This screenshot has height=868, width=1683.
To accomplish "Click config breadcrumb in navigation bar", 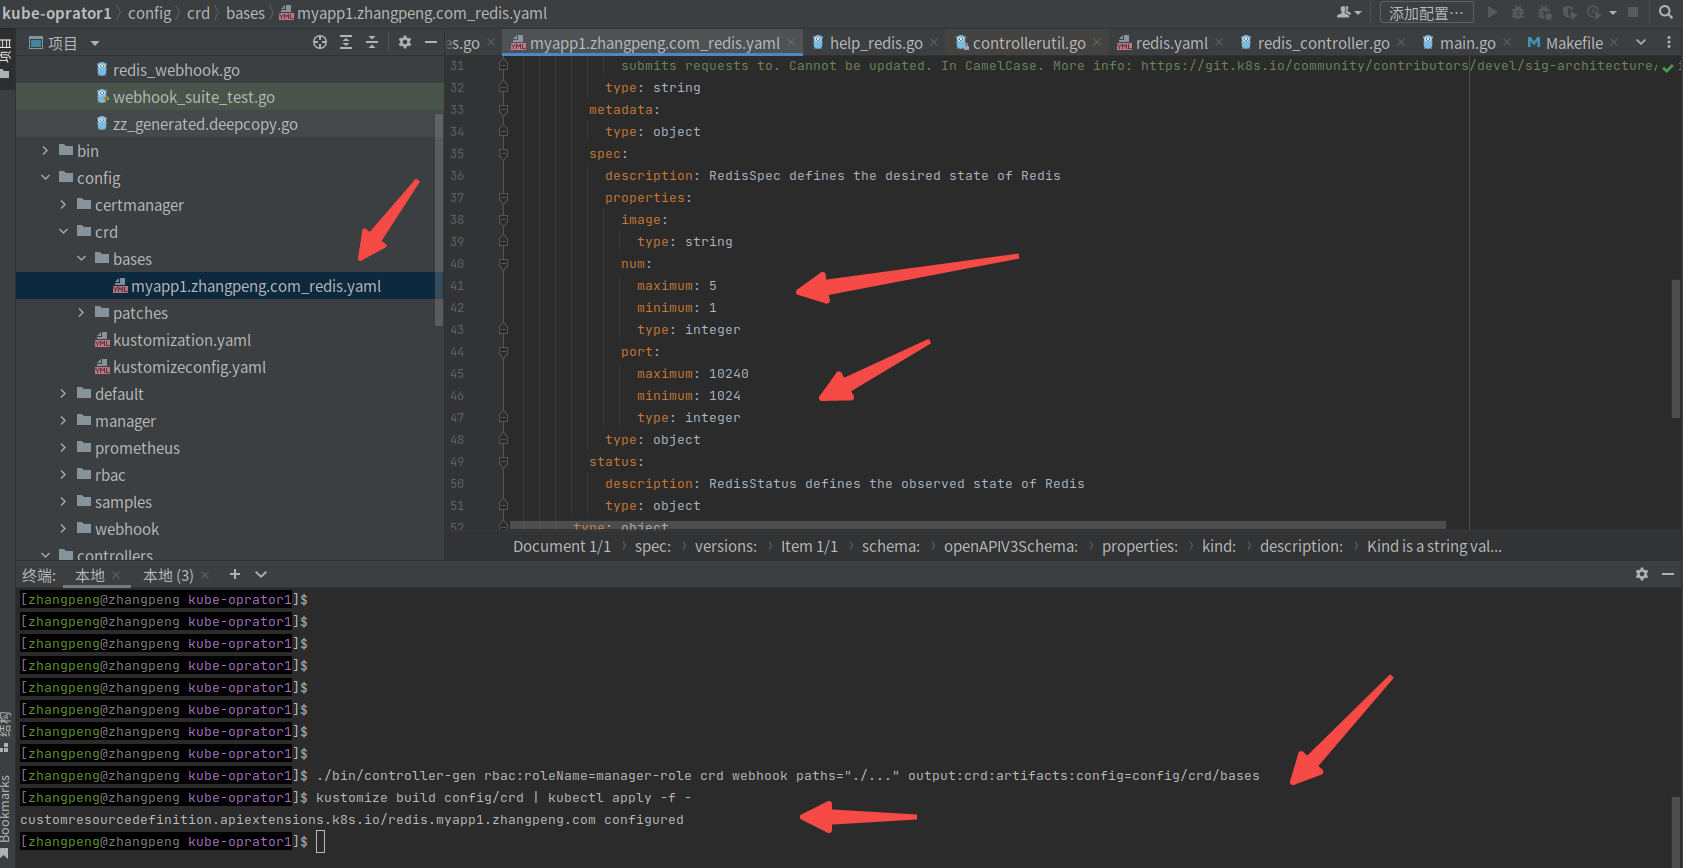I will pyautogui.click(x=150, y=13).
